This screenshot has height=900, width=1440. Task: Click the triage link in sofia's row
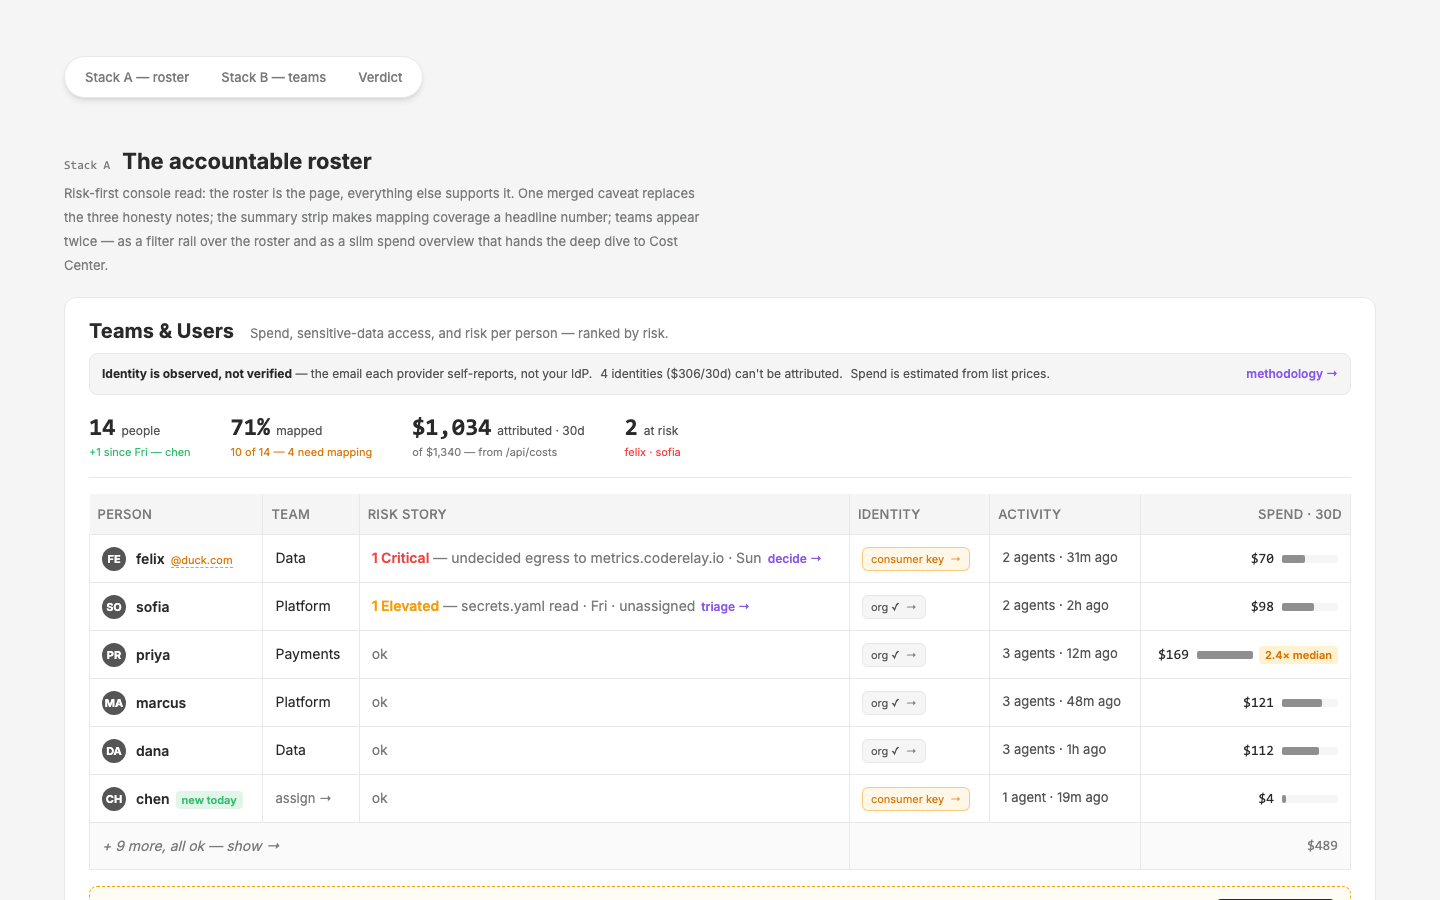tap(725, 607)
